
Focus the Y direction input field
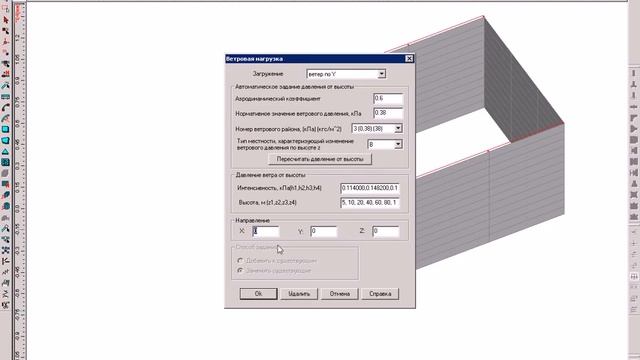click(x=324, y=231)
